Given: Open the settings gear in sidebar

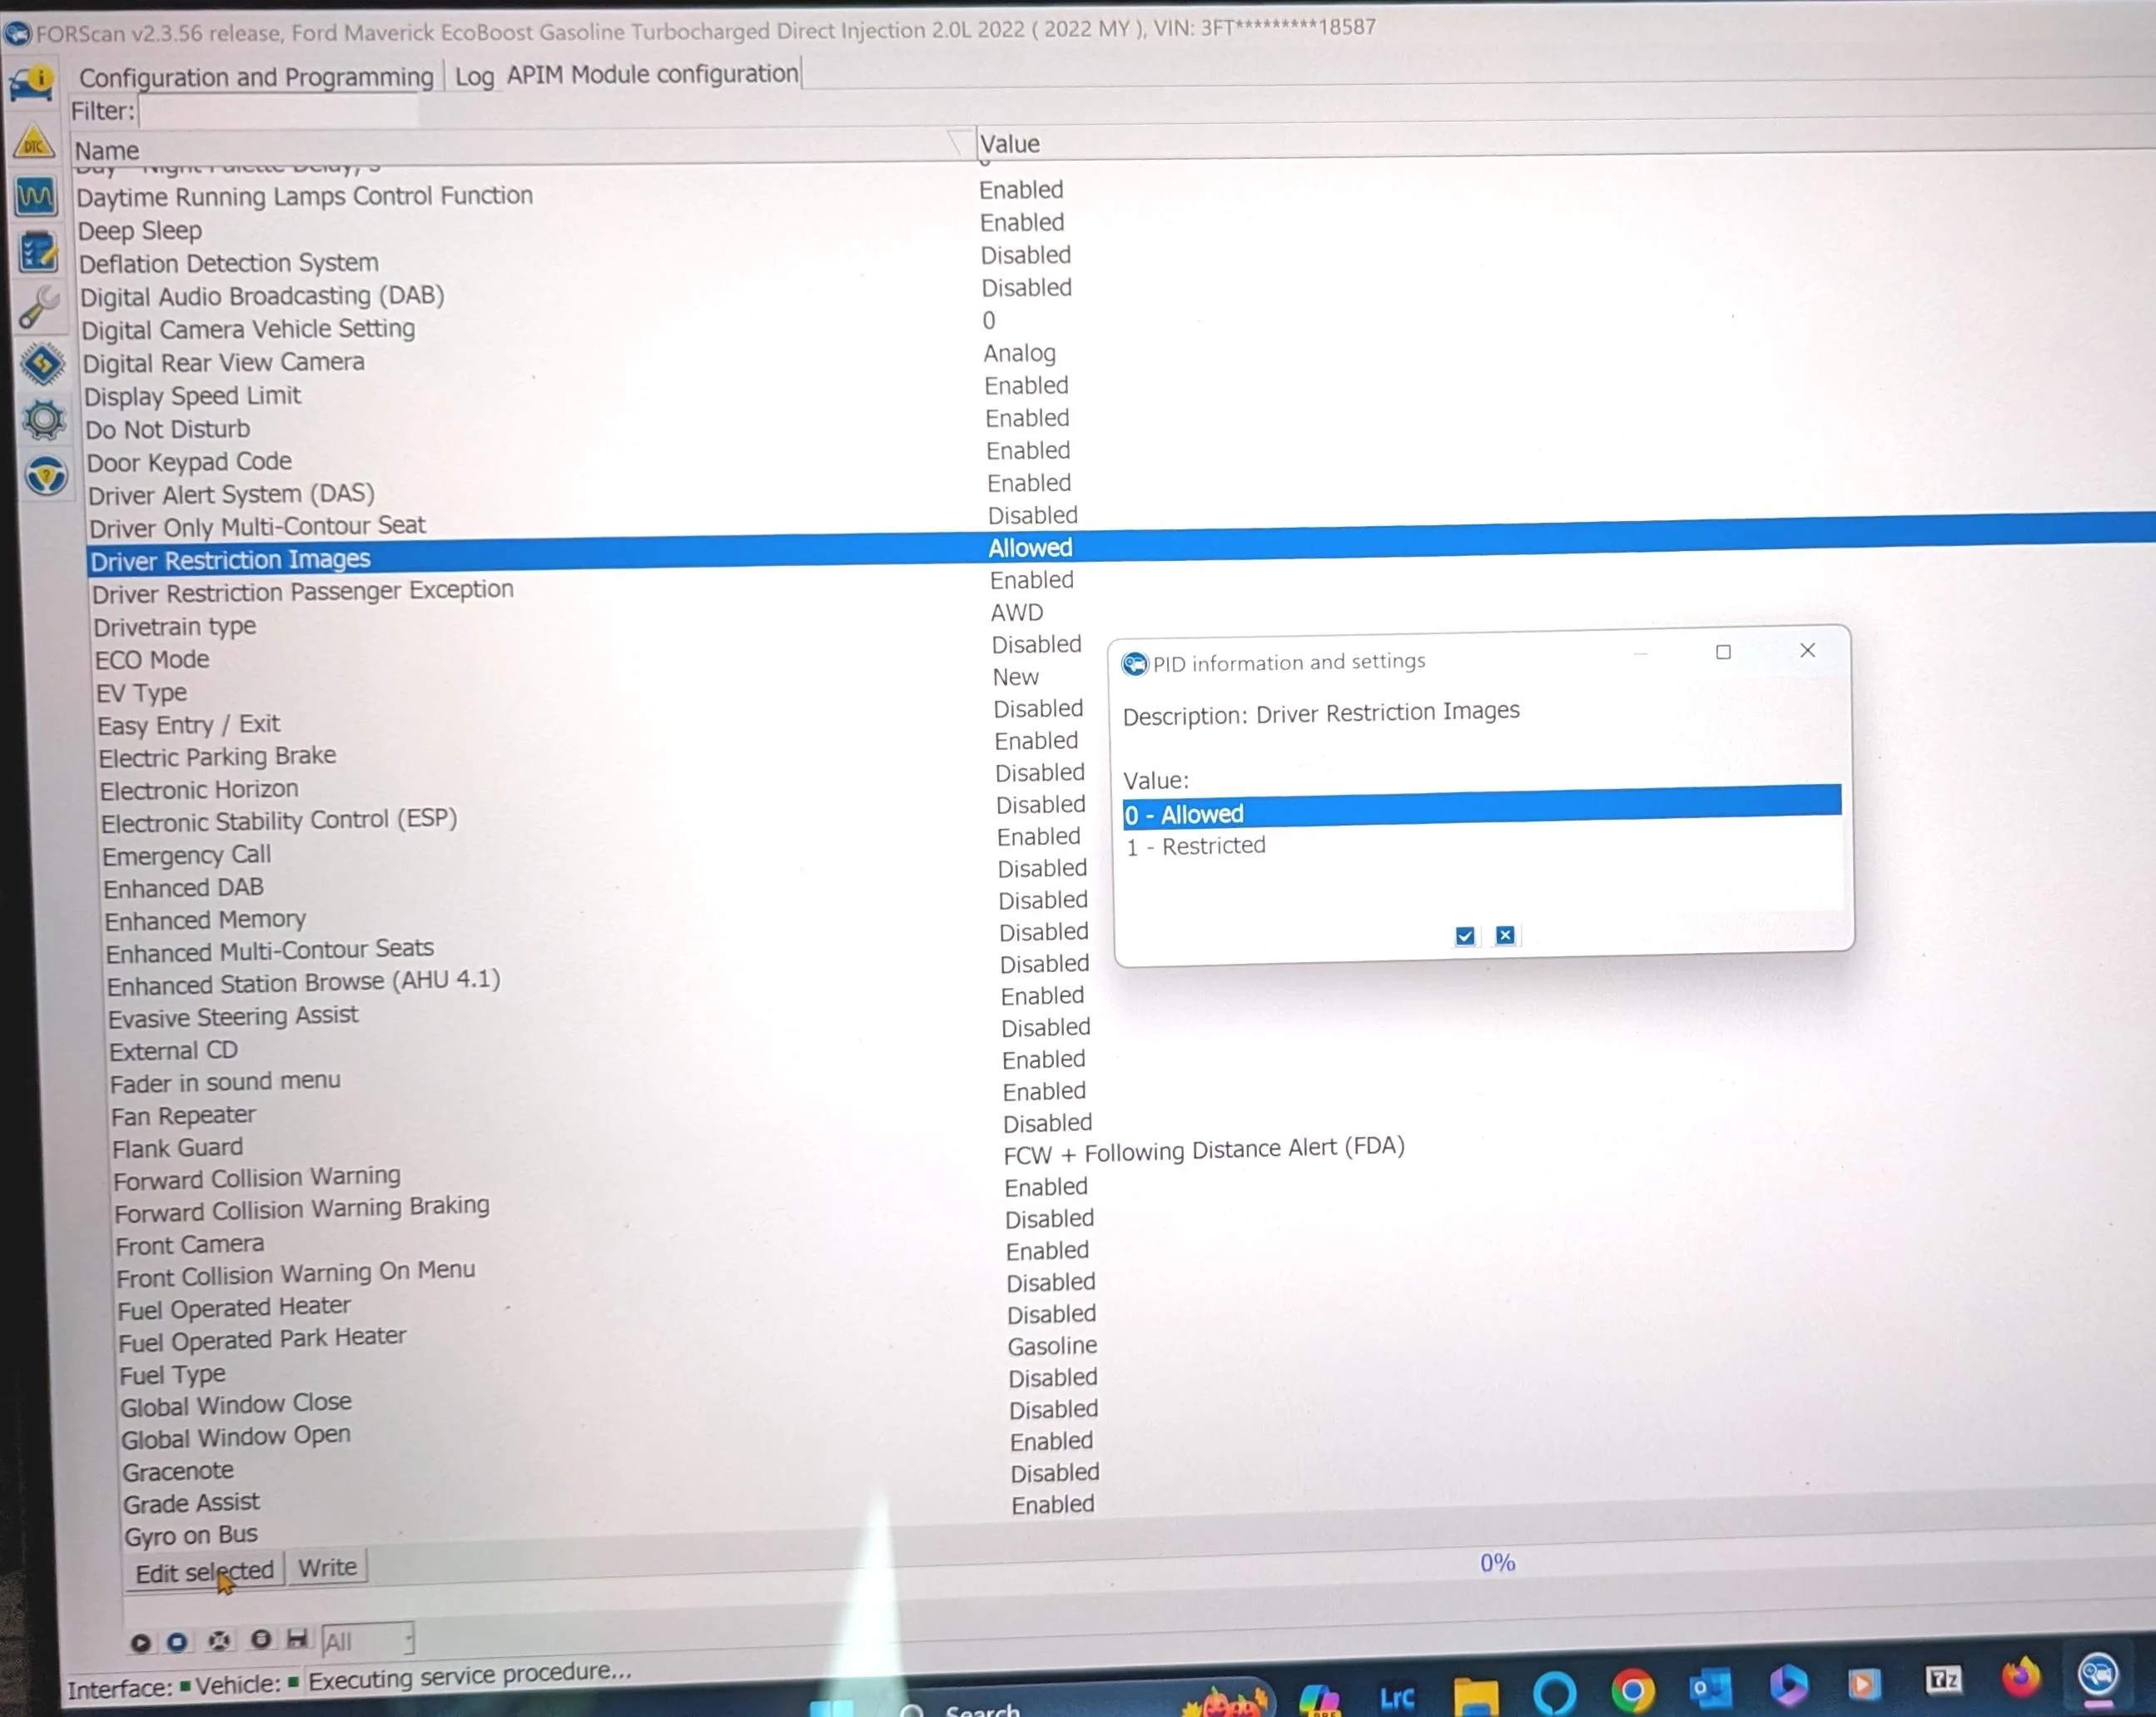Looking at the screenshot, I should tap(44, 420).
